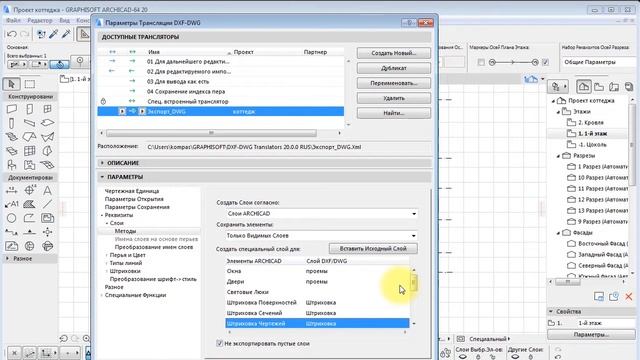
Task: Toggle the right axis marker checkbox
Action: pos(545,62)
